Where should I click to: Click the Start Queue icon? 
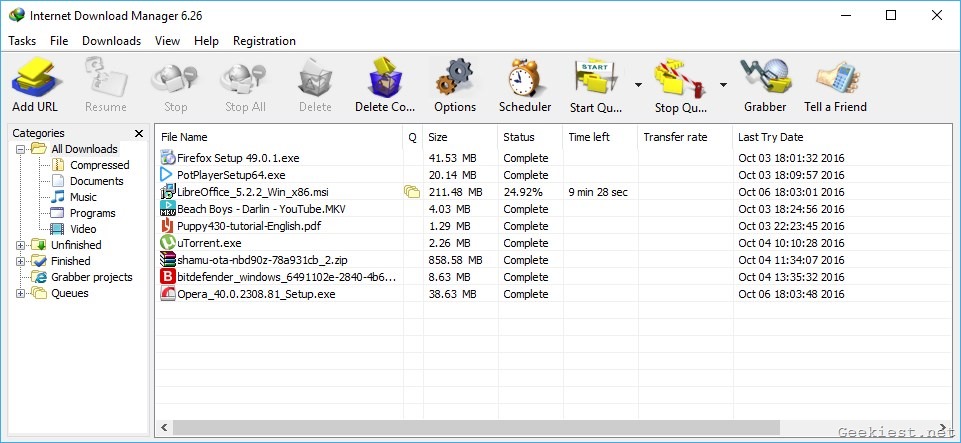pos(595,78)
